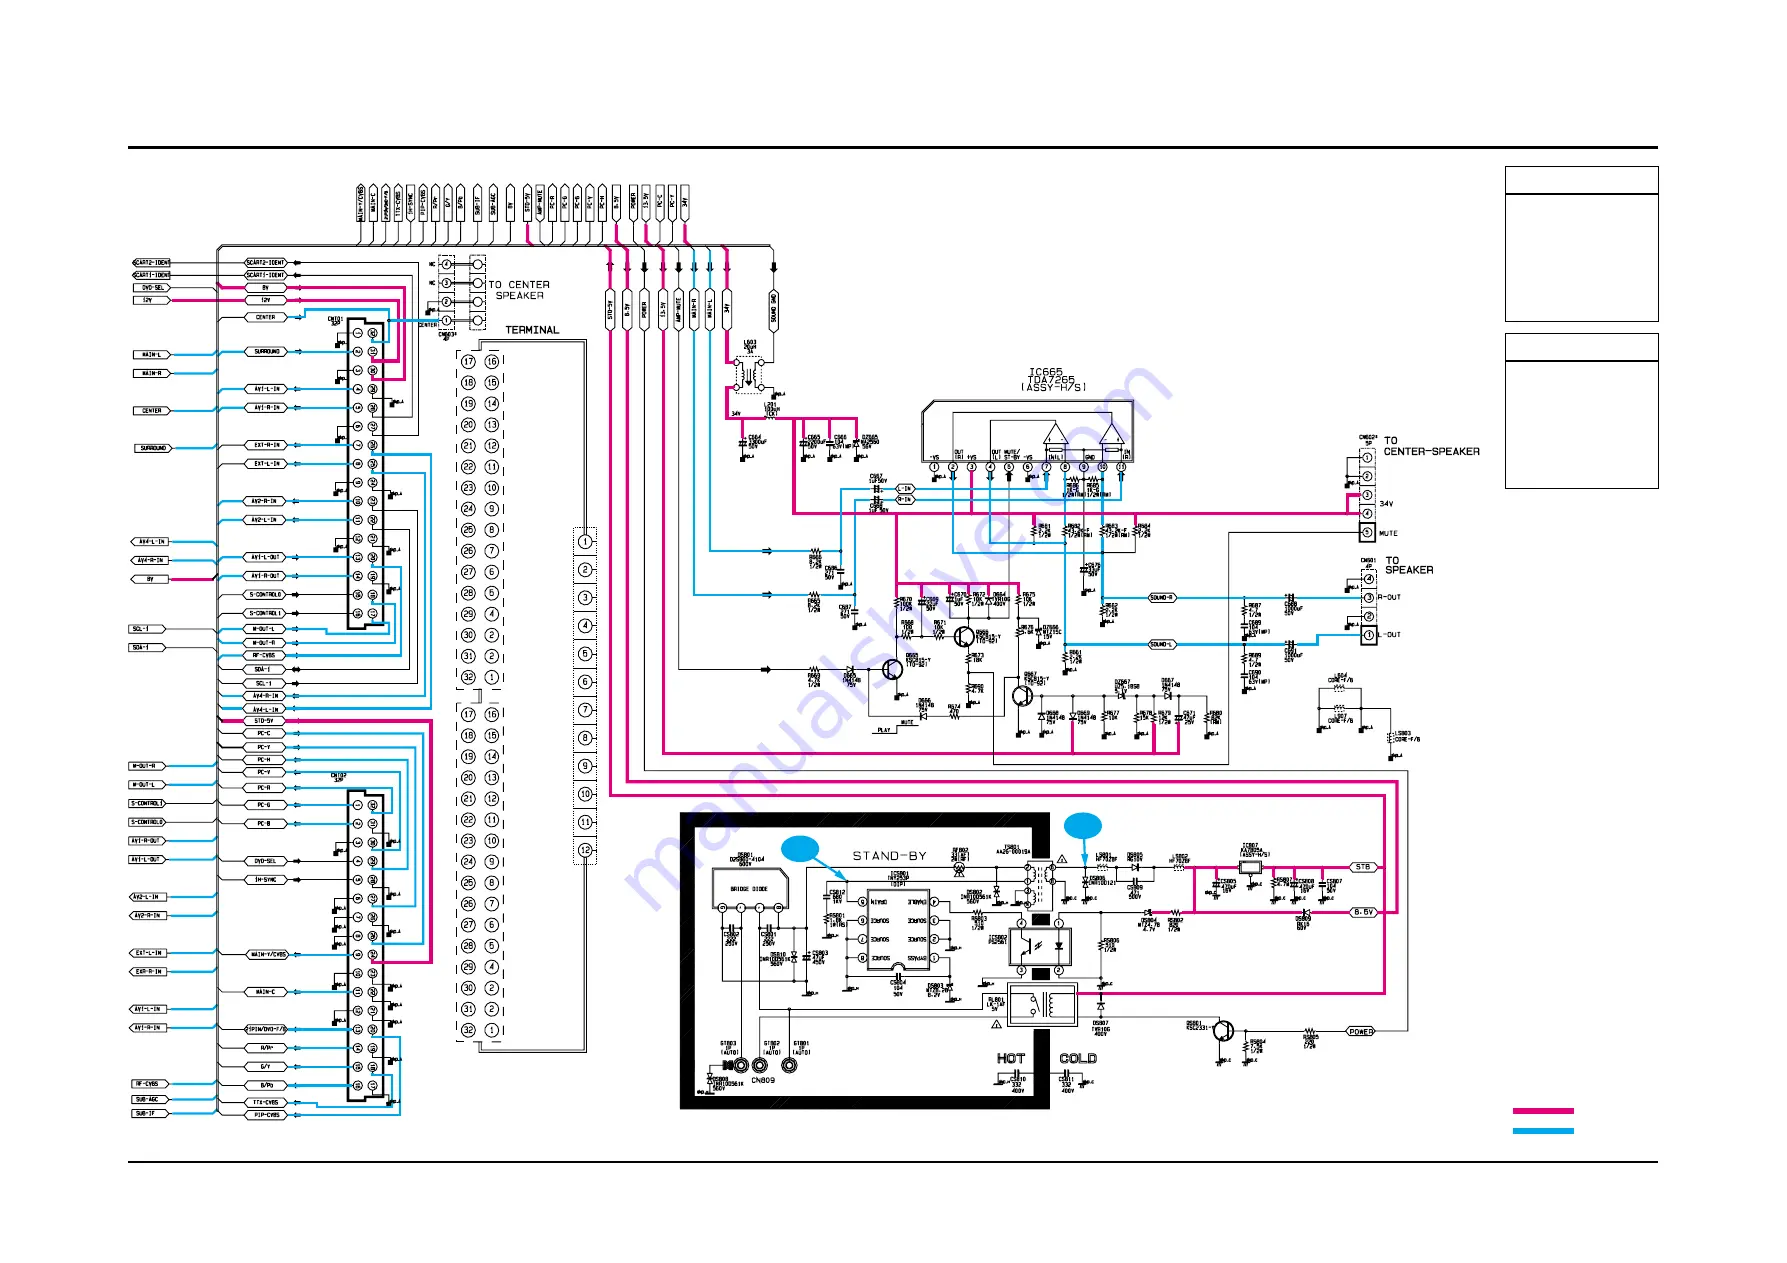This screenshot has width=1787, height=1263.
Task: Select the BRIDGE DIODE component block
Action: click(750, 888)
